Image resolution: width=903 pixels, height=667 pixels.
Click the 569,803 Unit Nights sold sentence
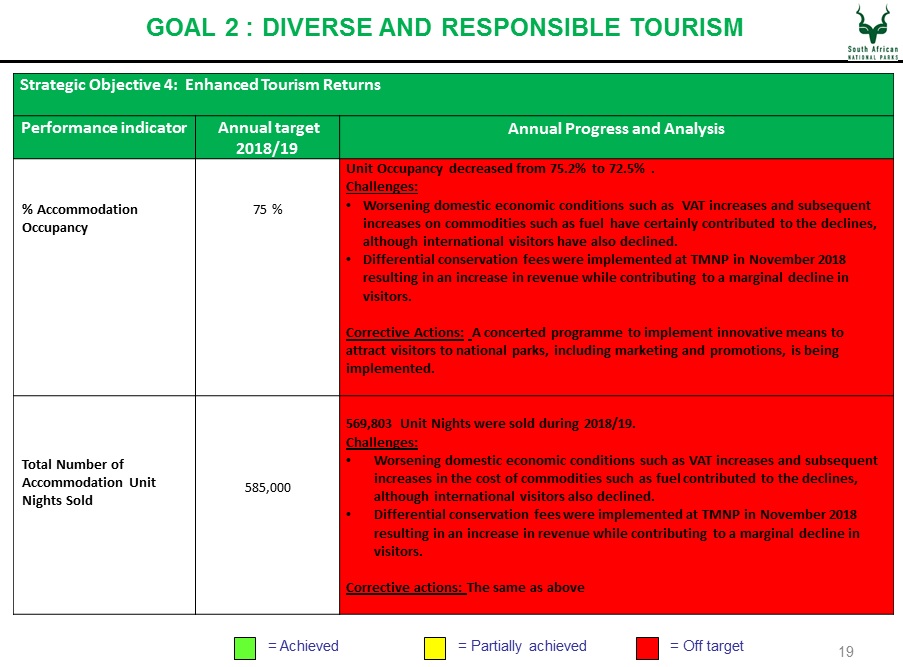pos(491,423)
